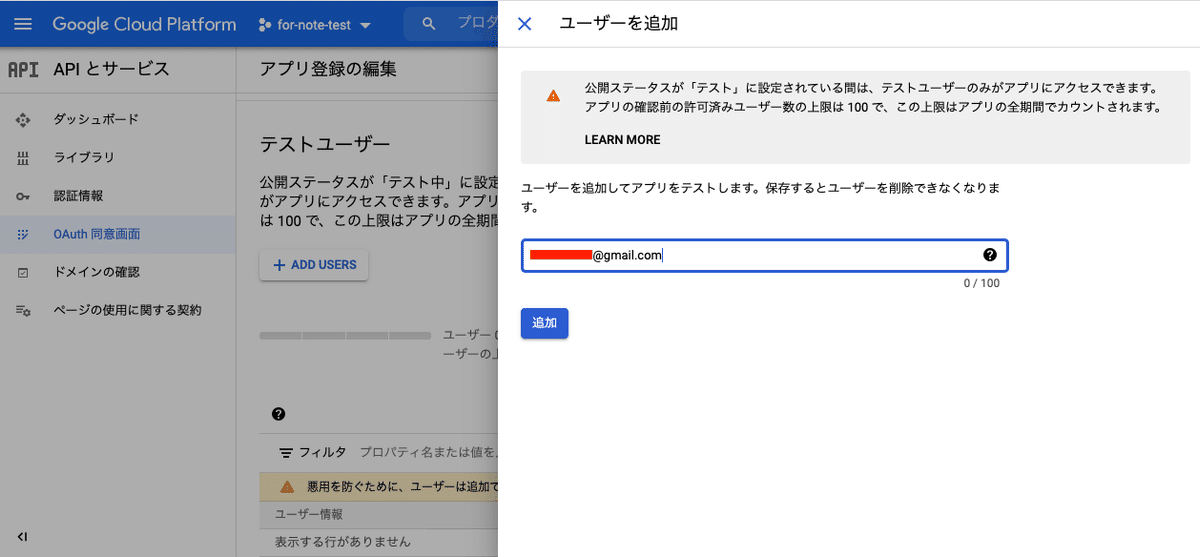
Task: Click the page usage agreement icon
Action: pyautogui.click(x=23, y=310)
